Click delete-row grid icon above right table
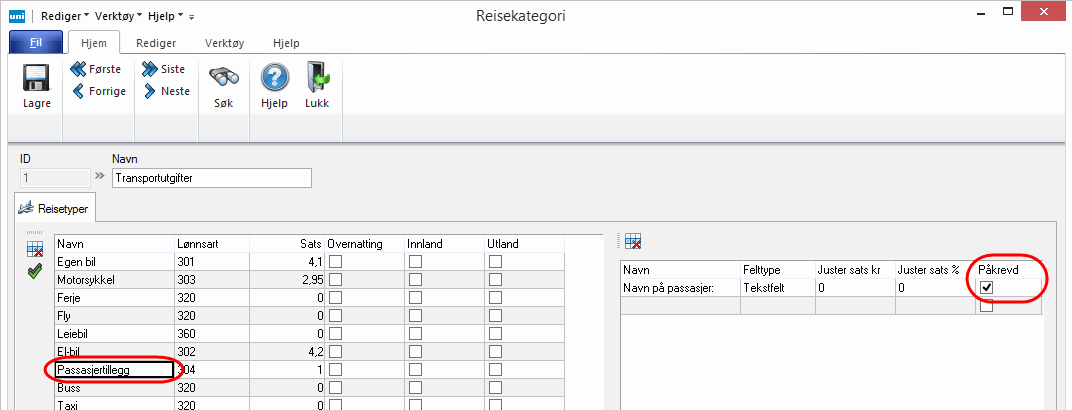 [x=632, y=241]
